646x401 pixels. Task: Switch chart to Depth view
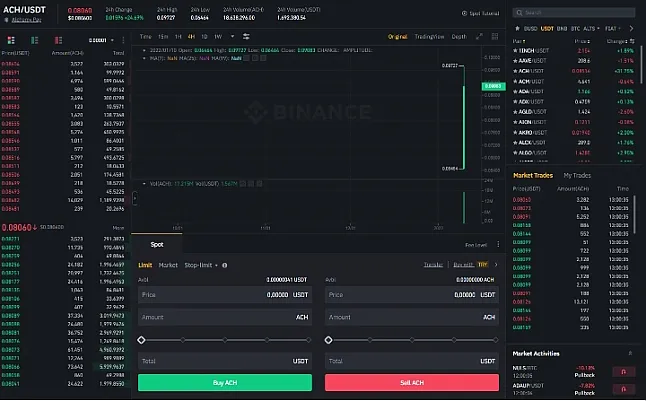pos(459,37)
